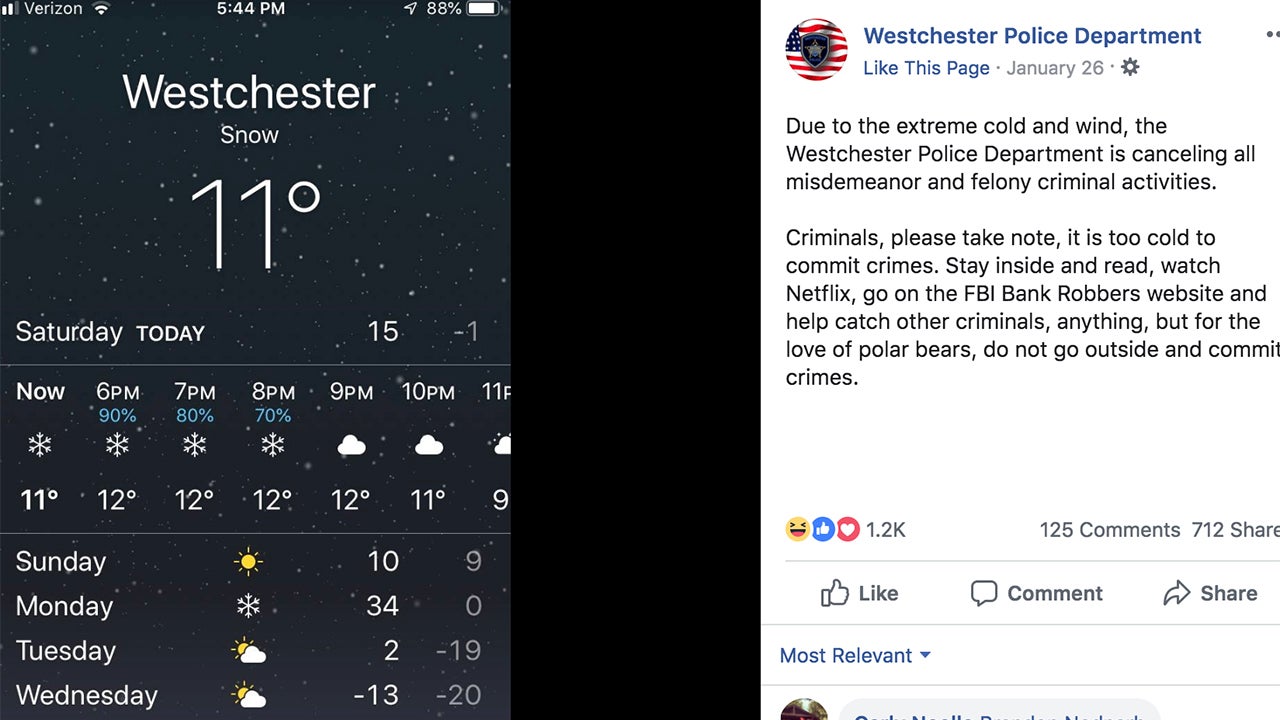This screenshot has height=720, width=1280.
Task: Open the Westchester Police Department page name
Action: 1032,35
